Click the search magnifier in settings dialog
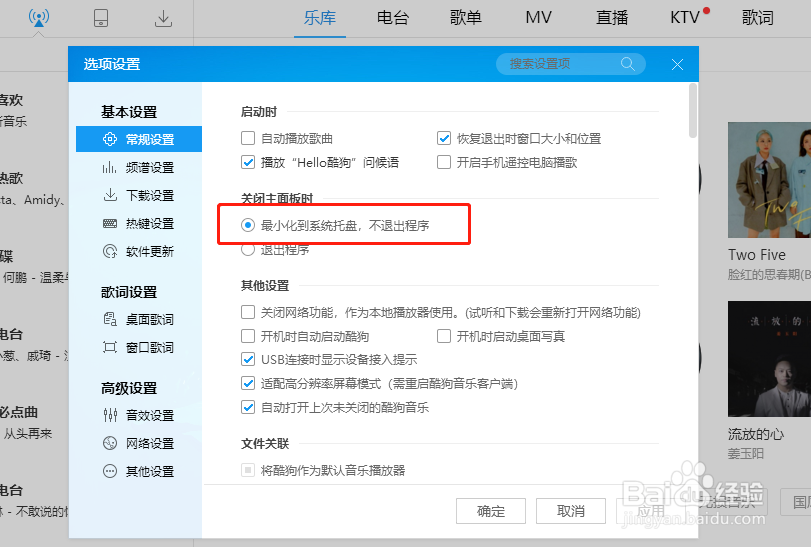This screenshot has height=547, width=811. point(628,64)
